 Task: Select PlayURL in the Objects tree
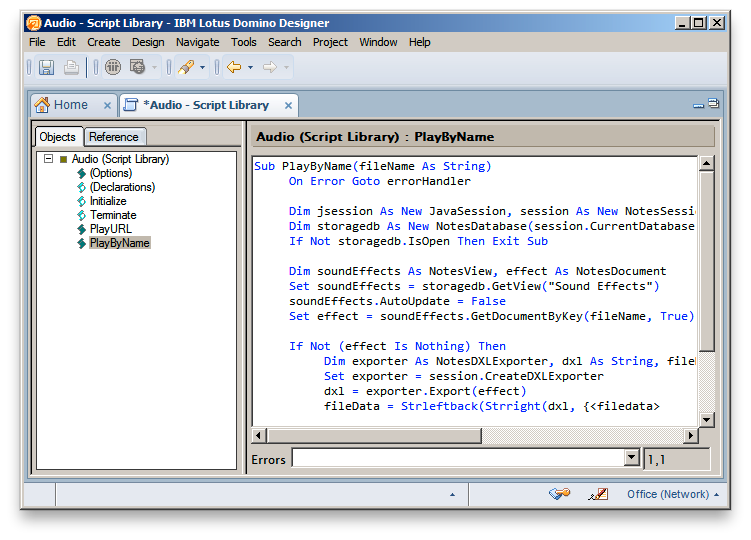tap(110, 229)
